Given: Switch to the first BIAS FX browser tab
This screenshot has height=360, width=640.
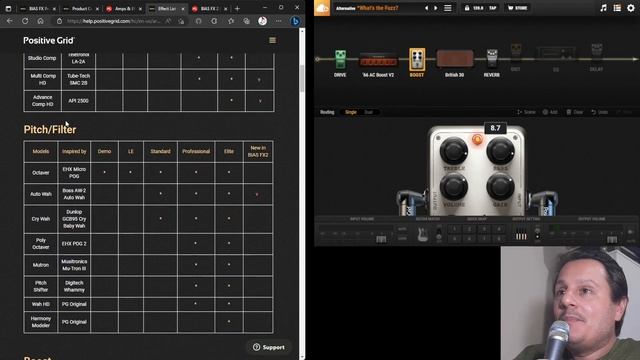Looking at the screenshot, I should point(37,9).
